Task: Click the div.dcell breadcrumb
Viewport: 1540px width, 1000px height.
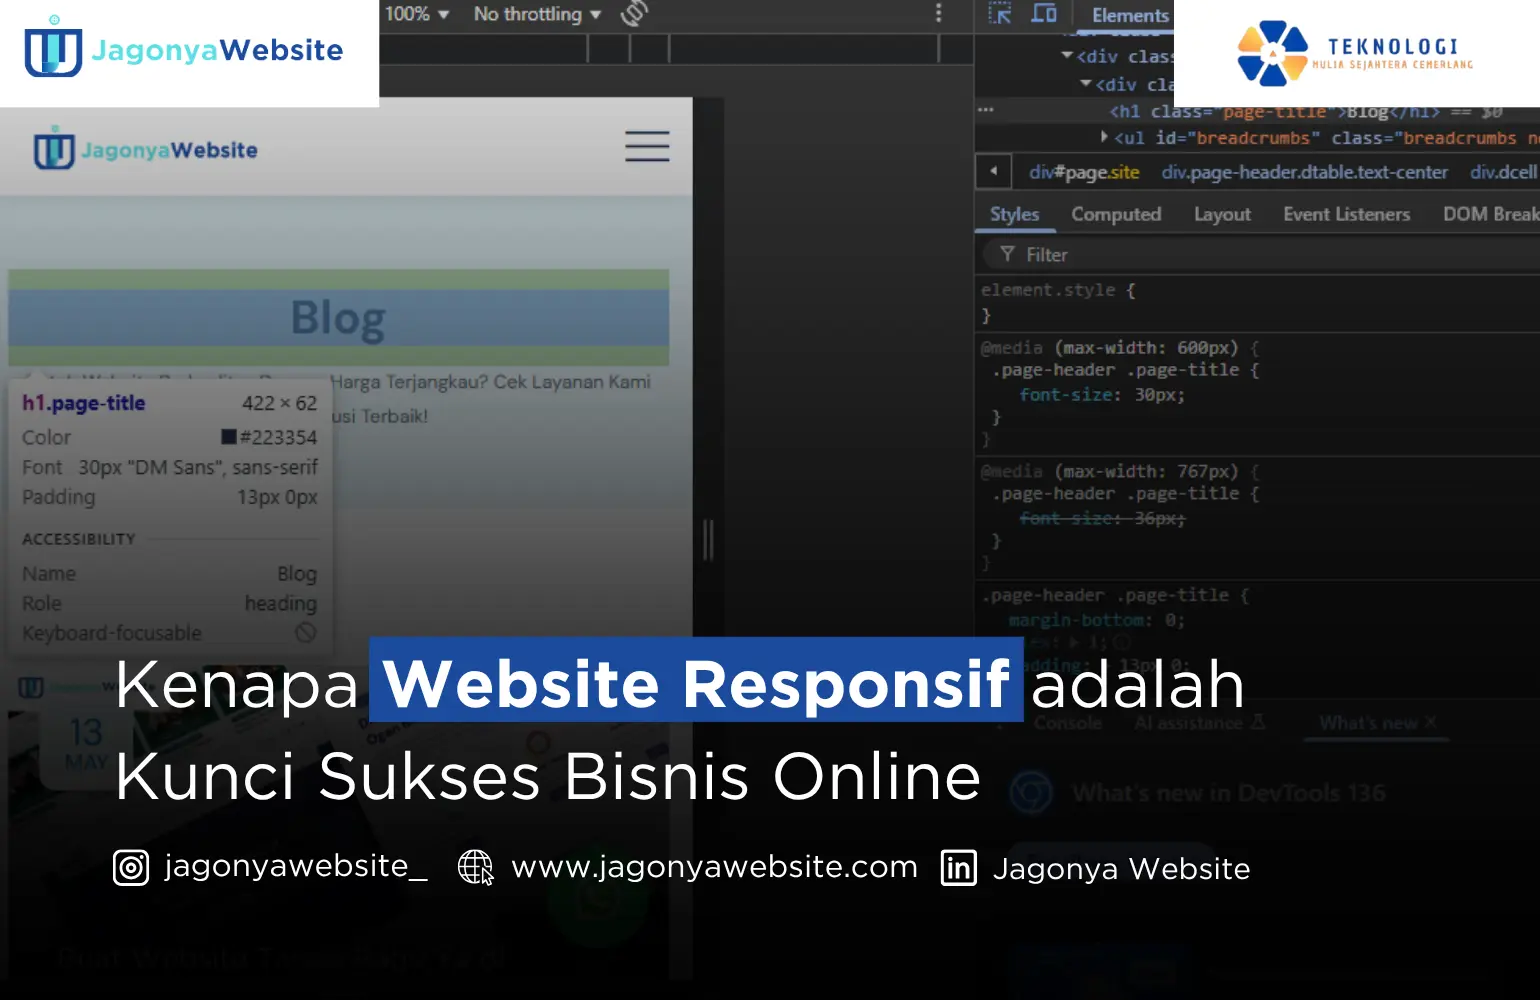Action: [1503, 172]
